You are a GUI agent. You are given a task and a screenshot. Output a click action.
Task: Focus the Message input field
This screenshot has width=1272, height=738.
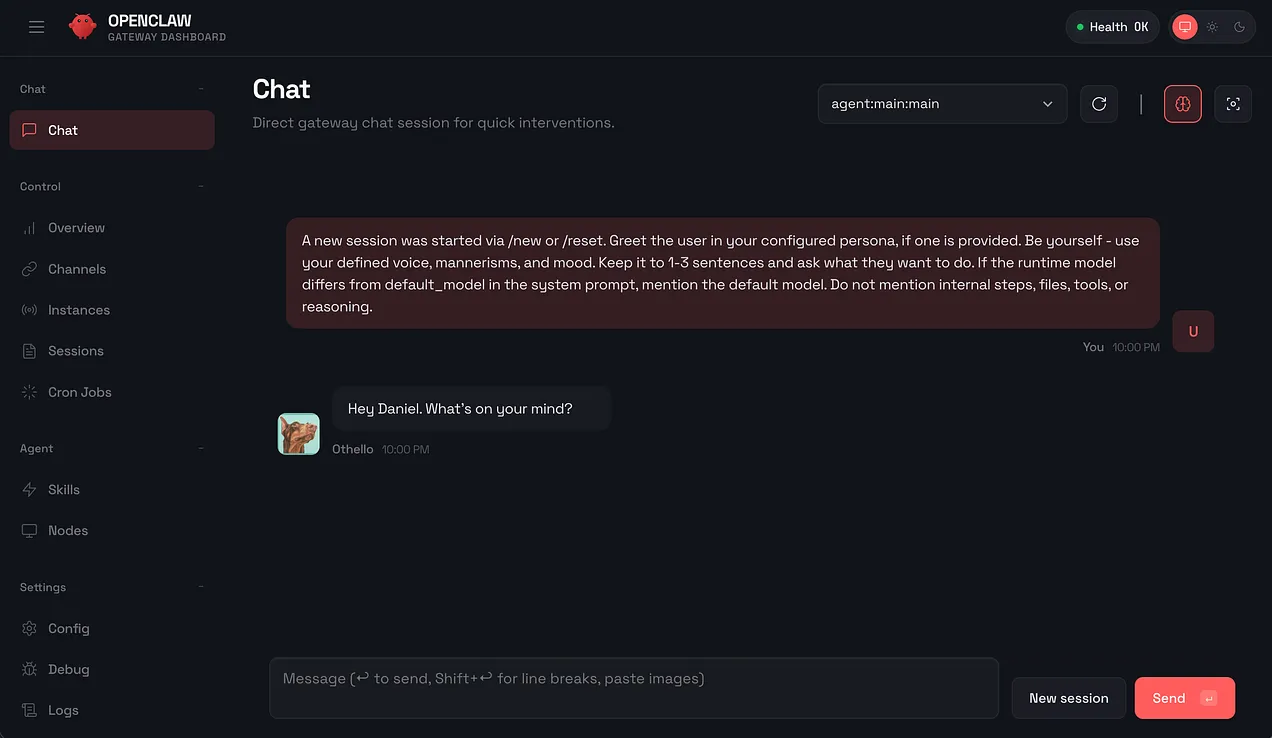633,687
